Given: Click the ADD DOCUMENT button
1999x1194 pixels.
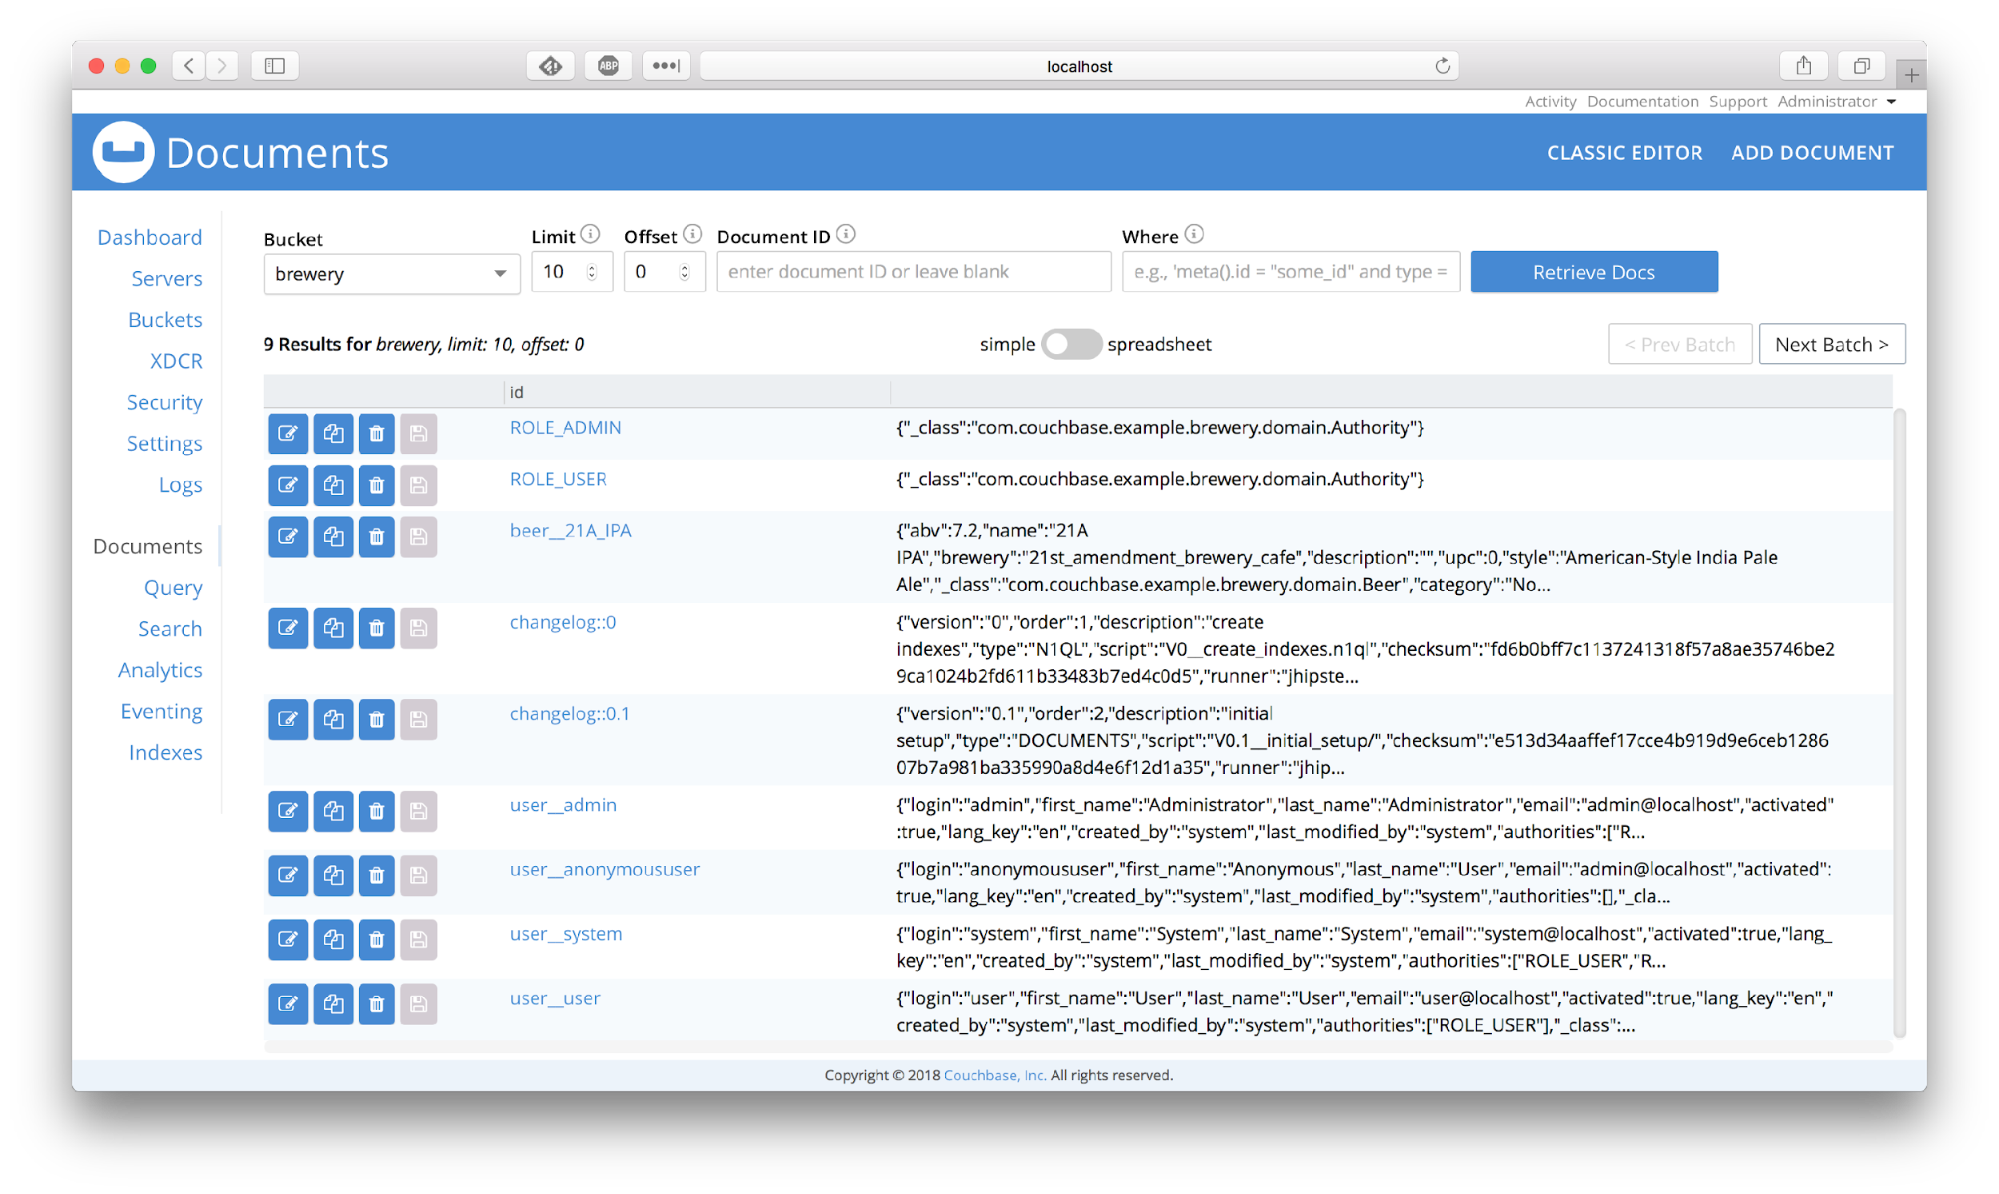Looking at the screenshot, I should 1812,152.
